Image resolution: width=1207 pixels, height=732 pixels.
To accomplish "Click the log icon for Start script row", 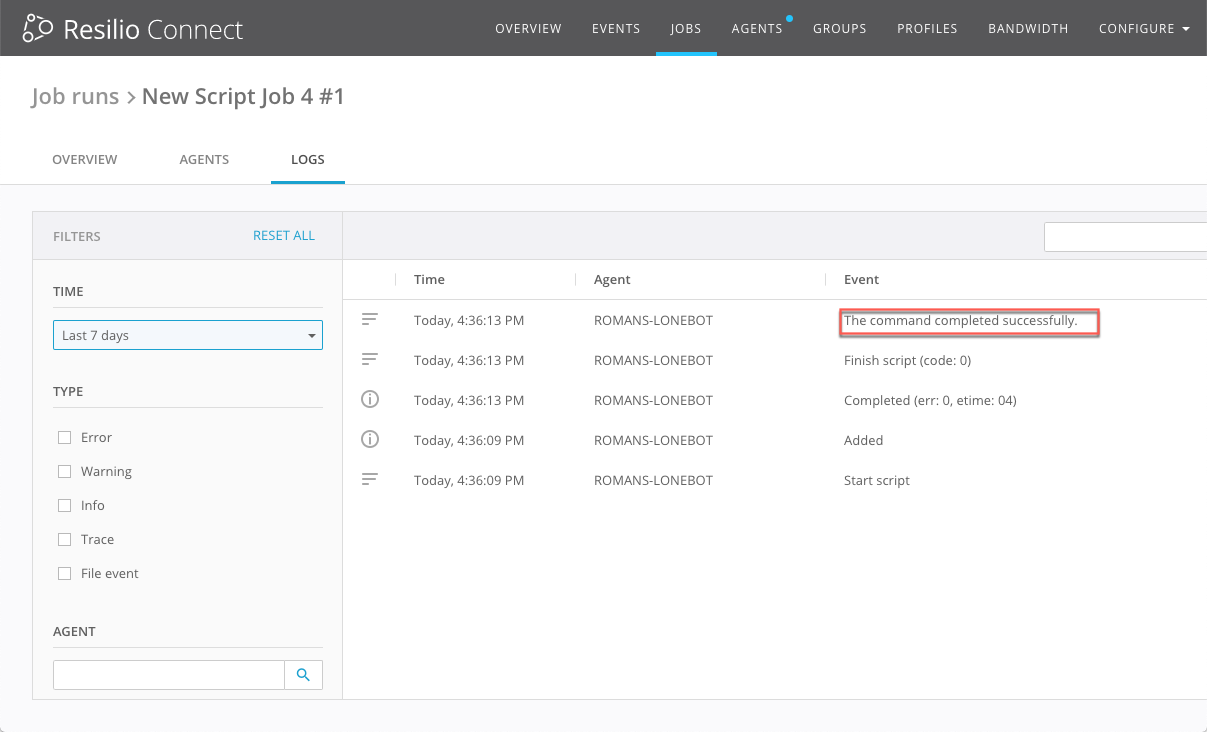I will (x=370, y=480).
